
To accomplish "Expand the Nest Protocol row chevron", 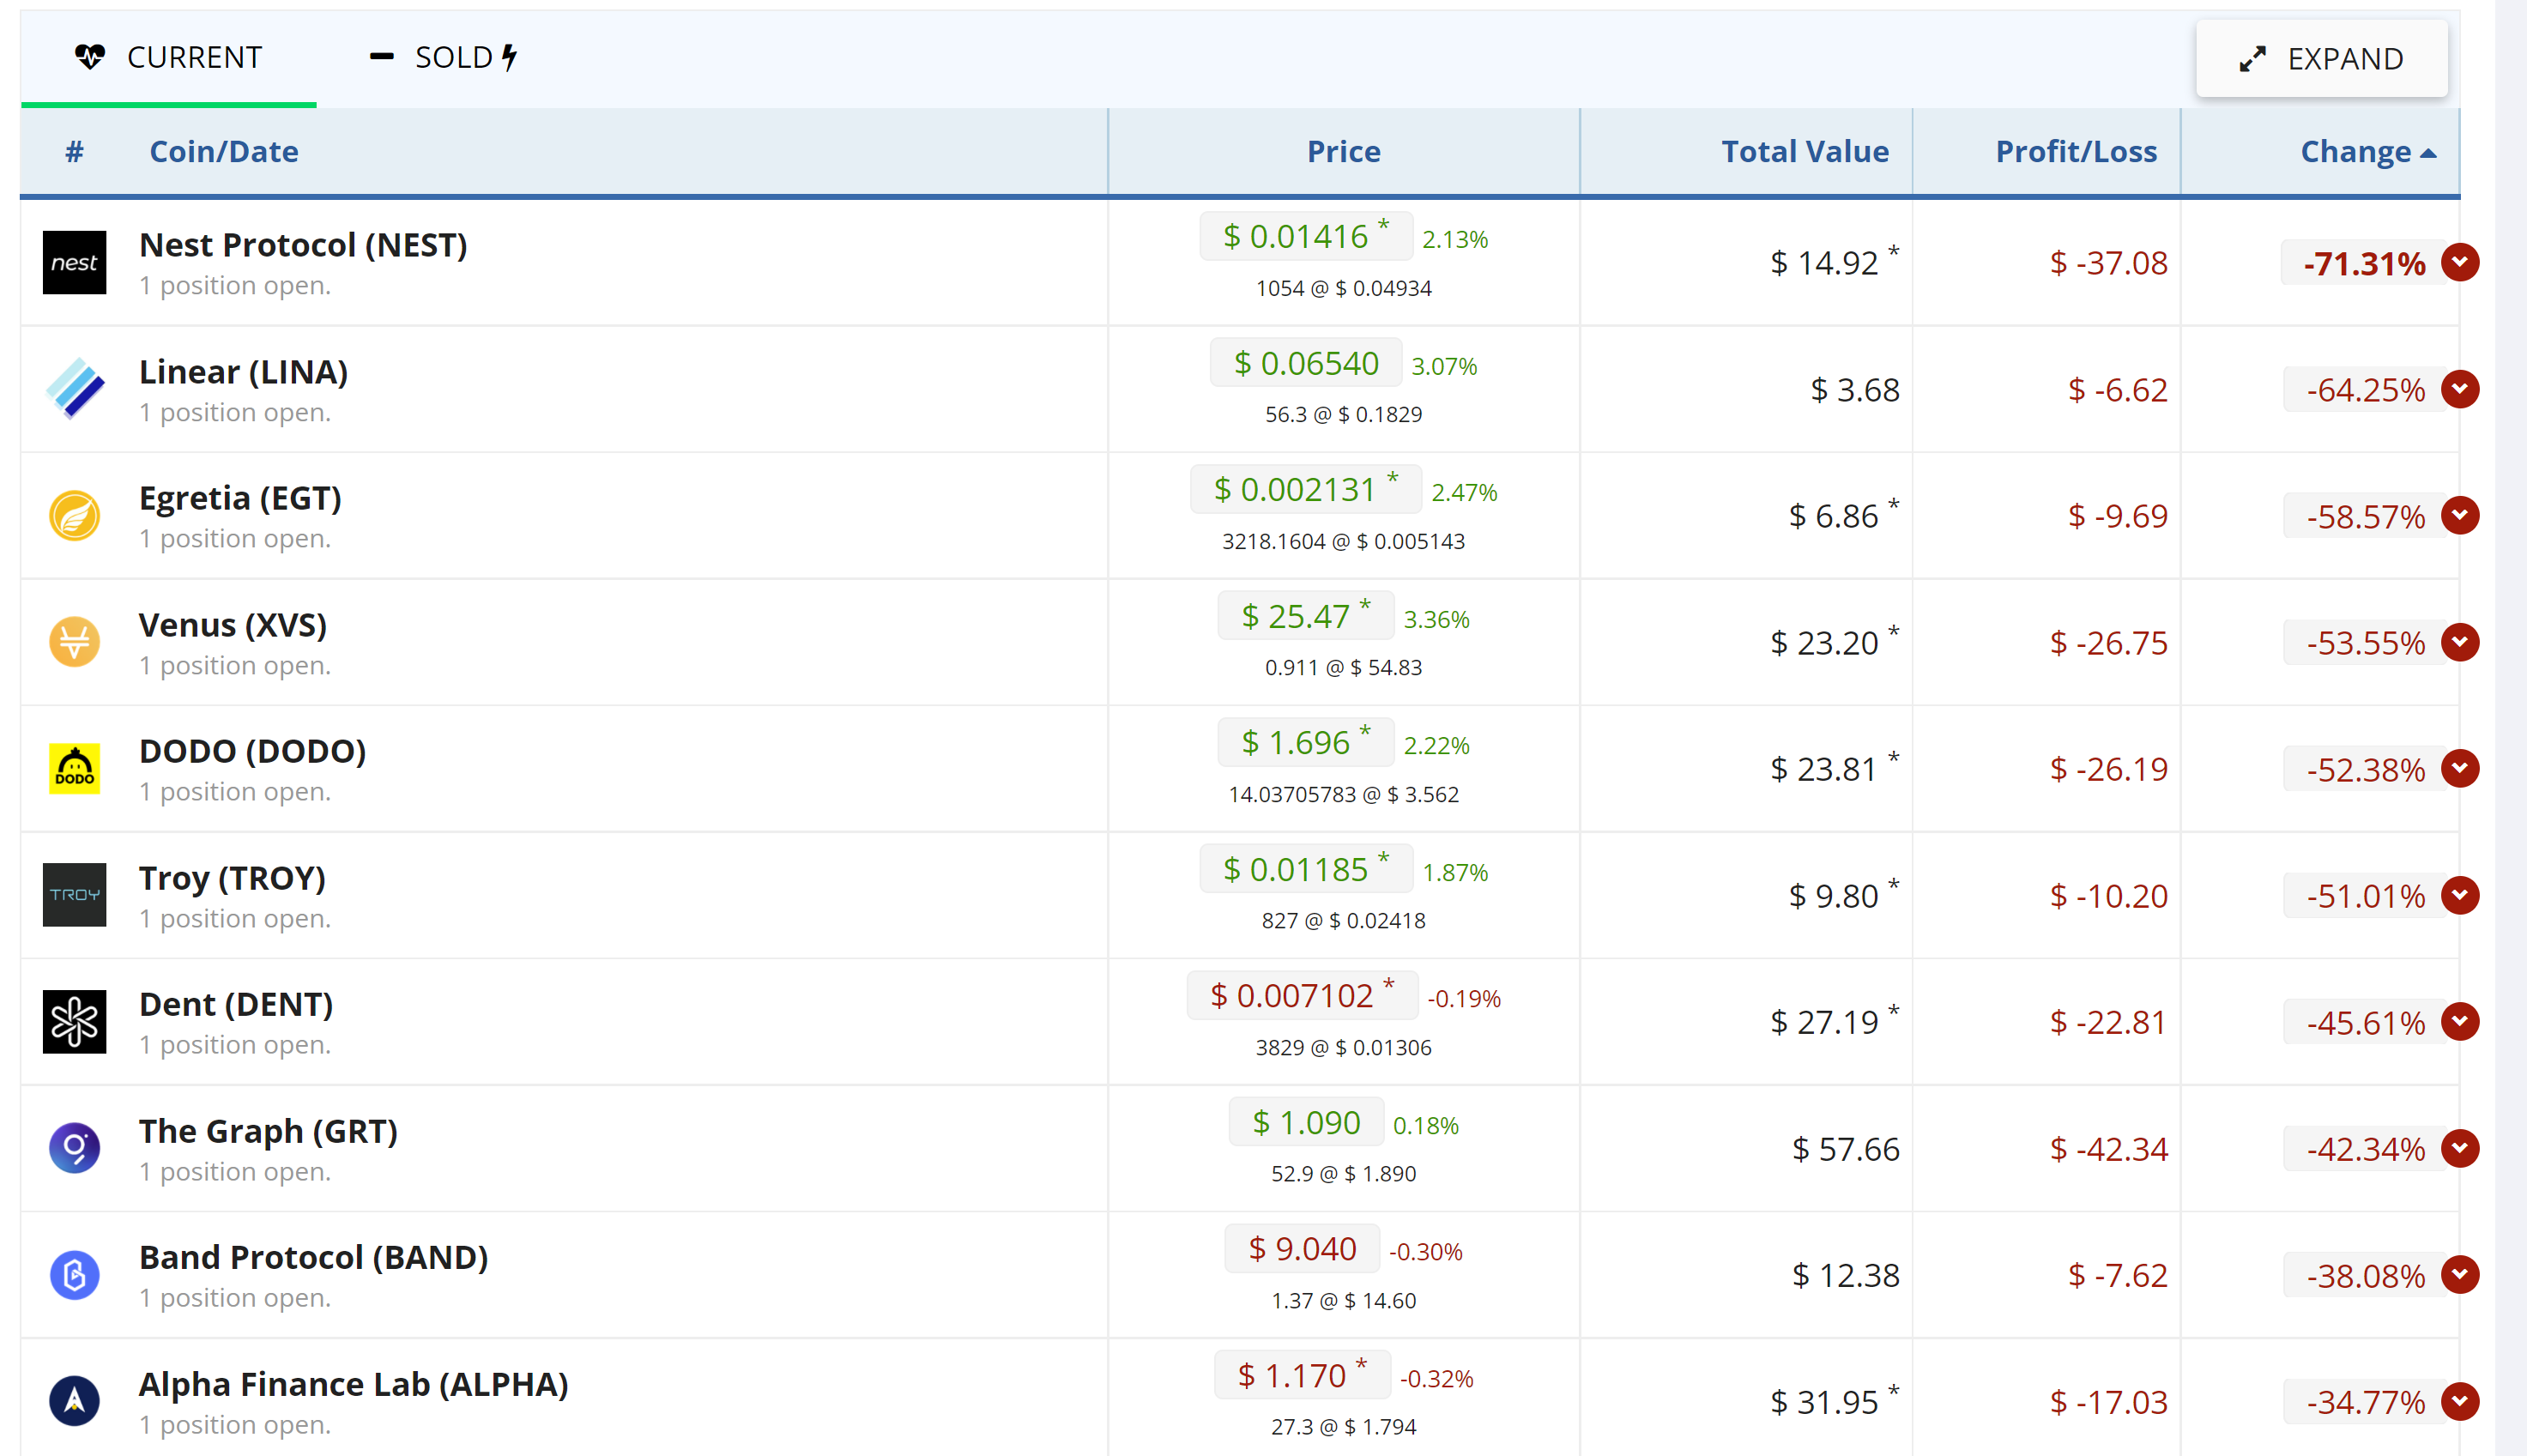I will tap(2460, 263).
